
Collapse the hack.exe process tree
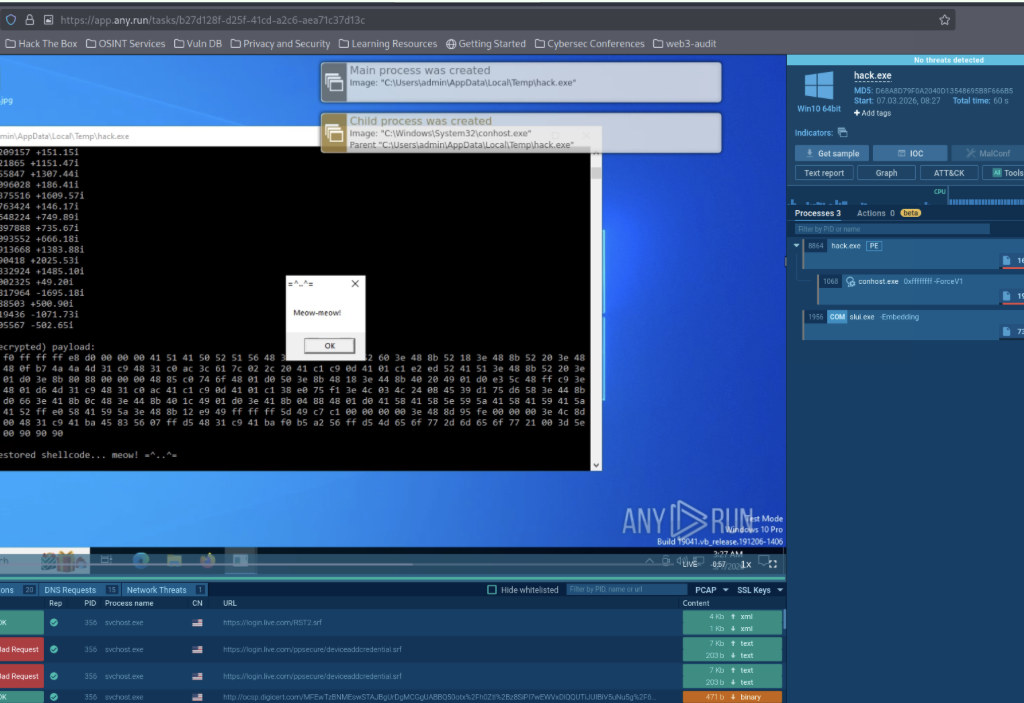797,245
